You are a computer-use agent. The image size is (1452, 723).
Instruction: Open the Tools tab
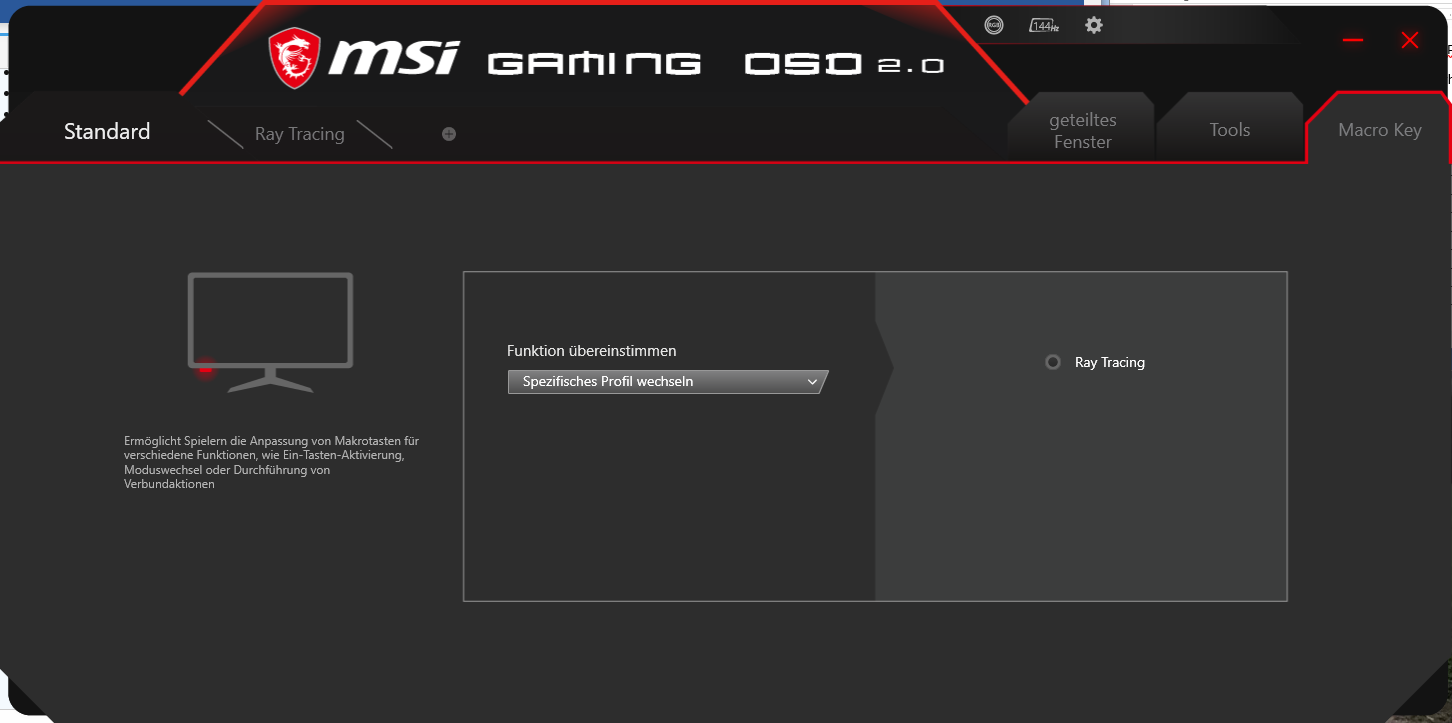click(1230, 130)
